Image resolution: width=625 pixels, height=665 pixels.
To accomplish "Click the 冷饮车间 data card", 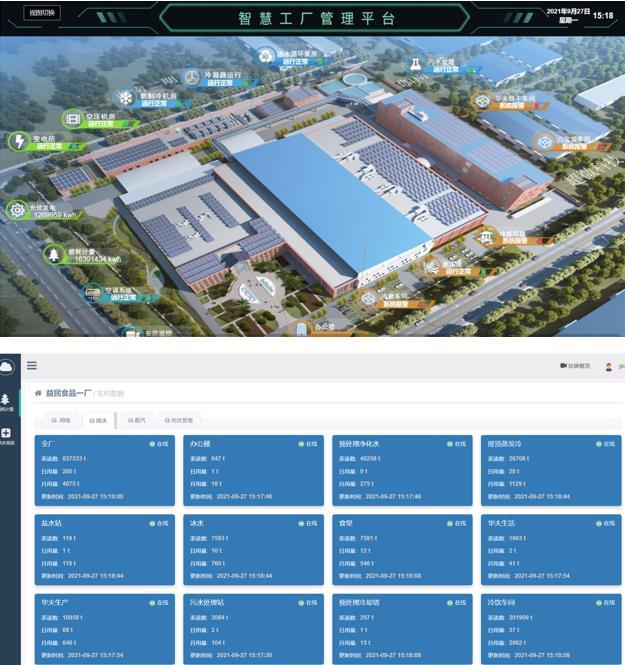I will (550, 630).
